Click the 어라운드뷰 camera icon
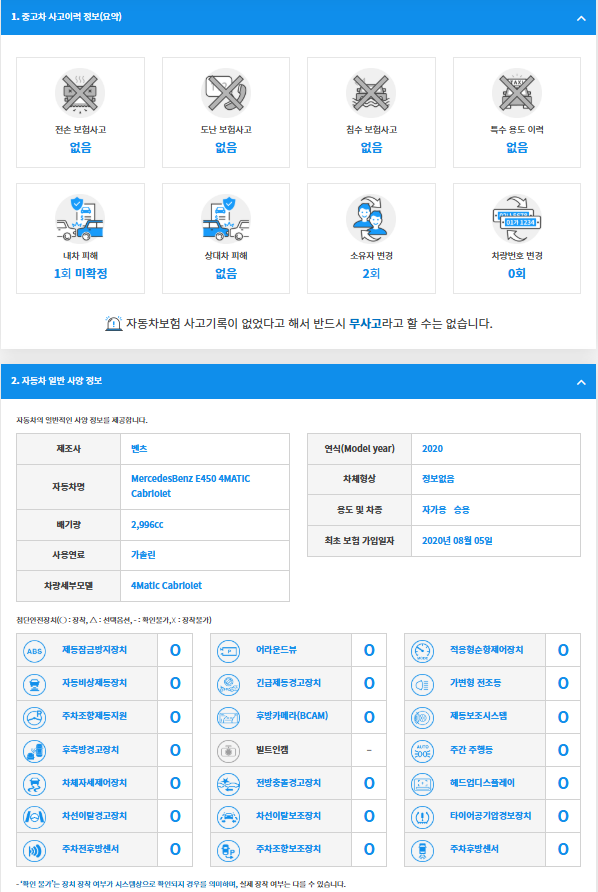The image size is (598, 892). coord(228,651)
